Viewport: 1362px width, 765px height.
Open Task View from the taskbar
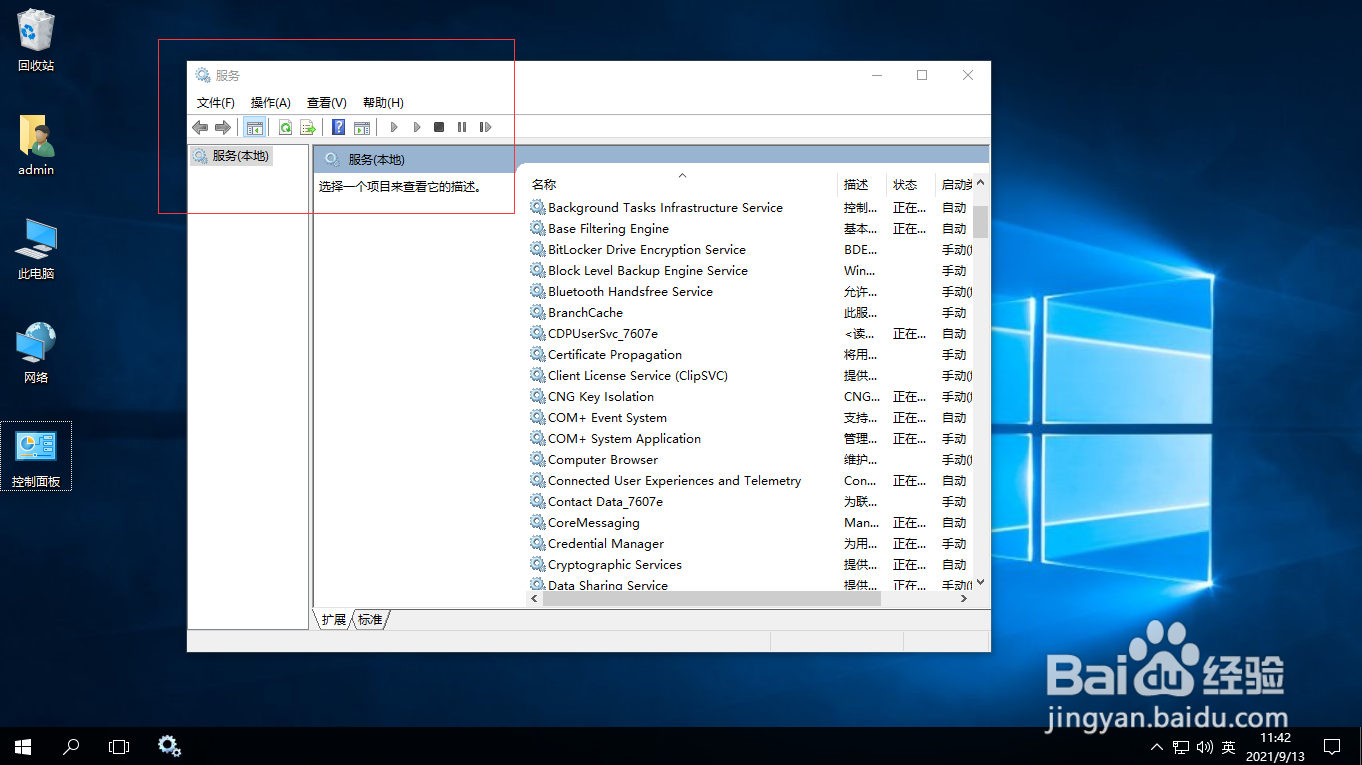pyautogui.click(x=119, y=746)
